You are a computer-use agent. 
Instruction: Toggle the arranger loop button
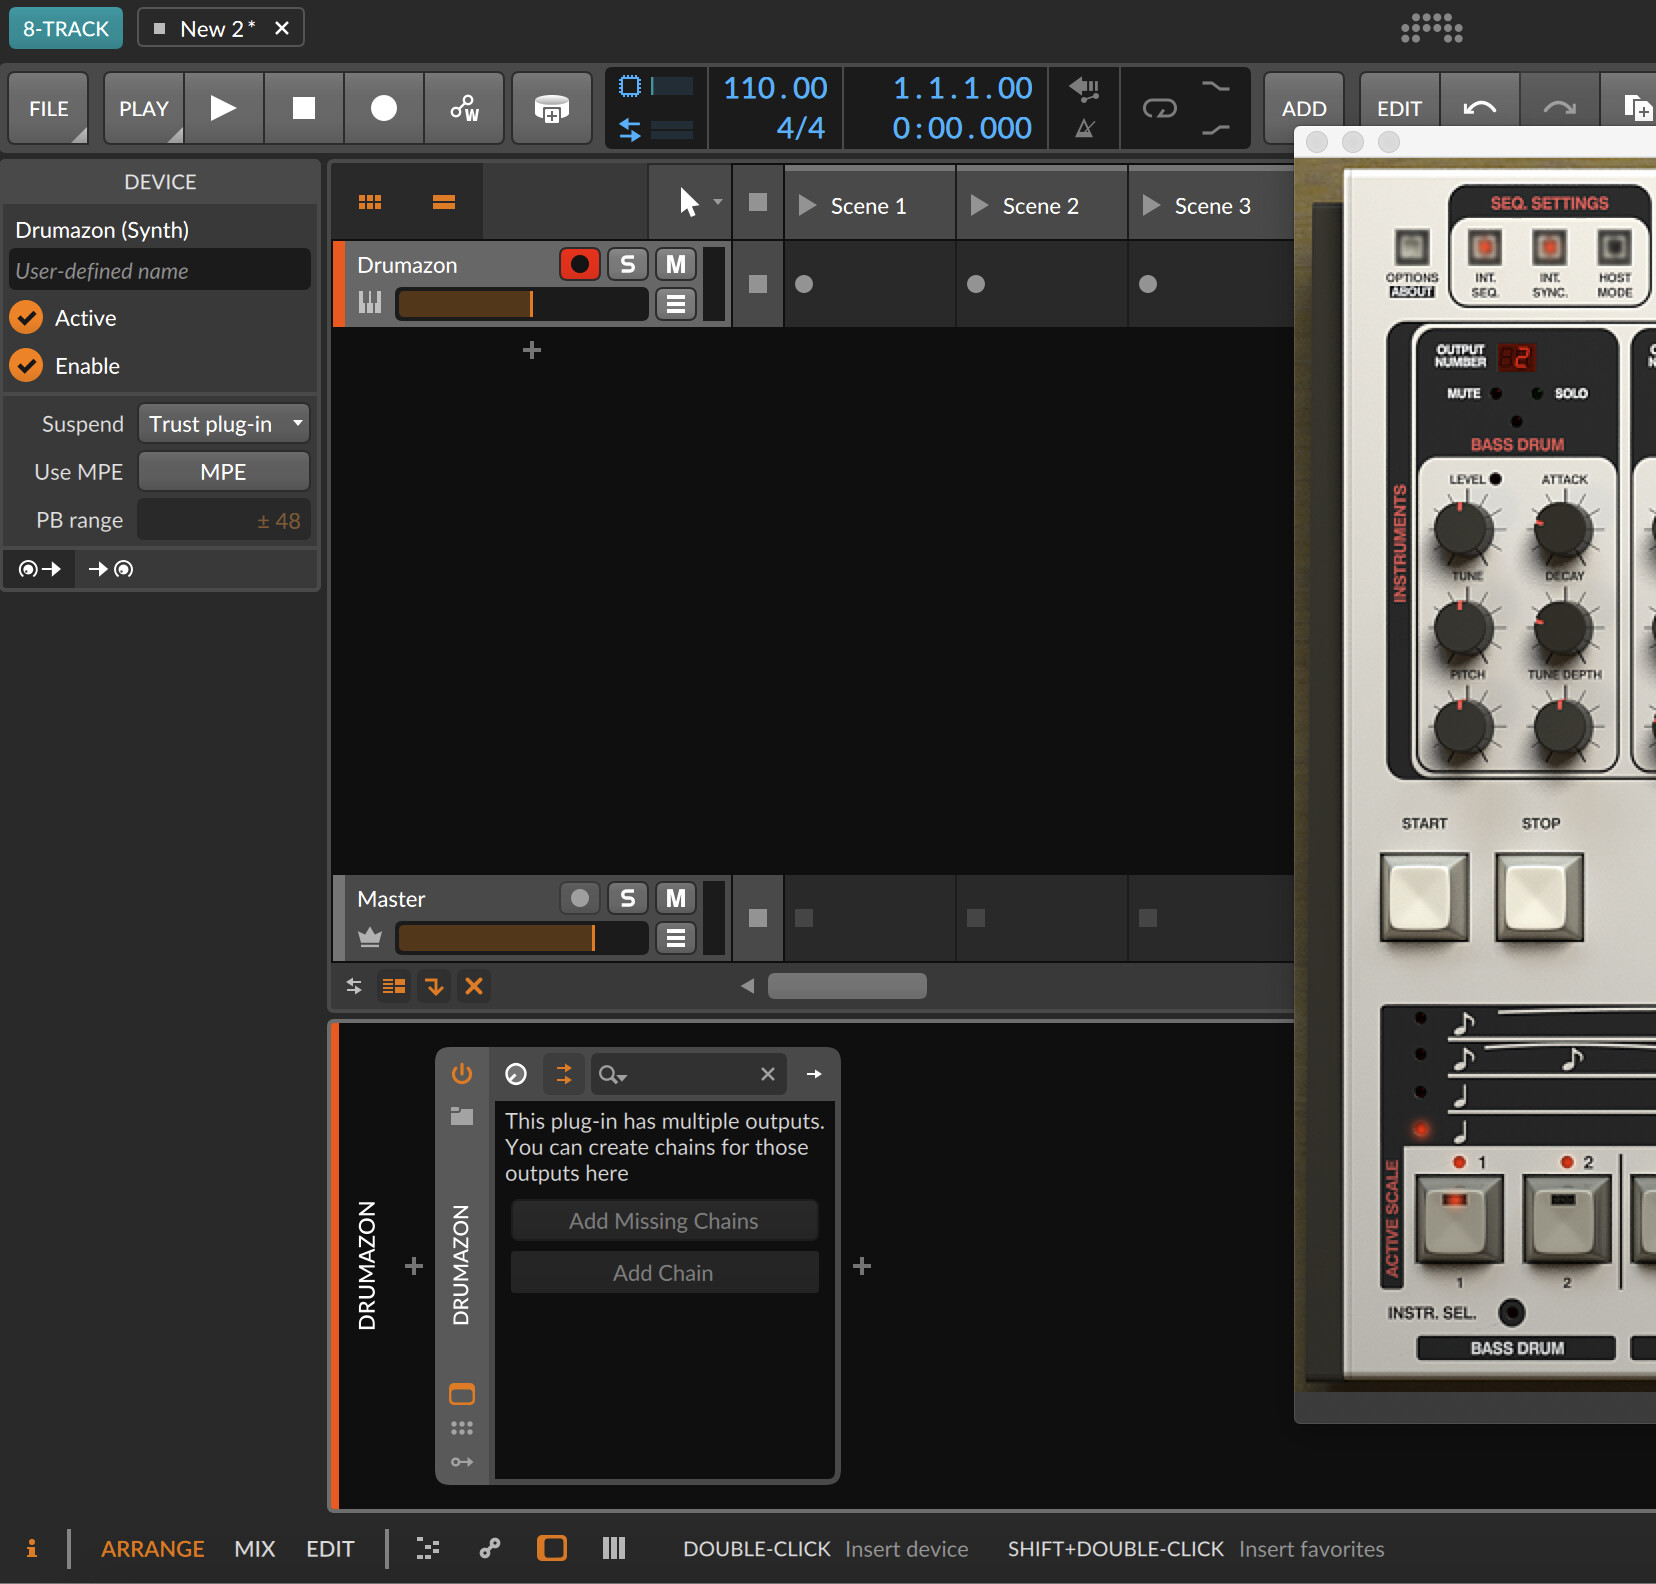pos(1160,108)
